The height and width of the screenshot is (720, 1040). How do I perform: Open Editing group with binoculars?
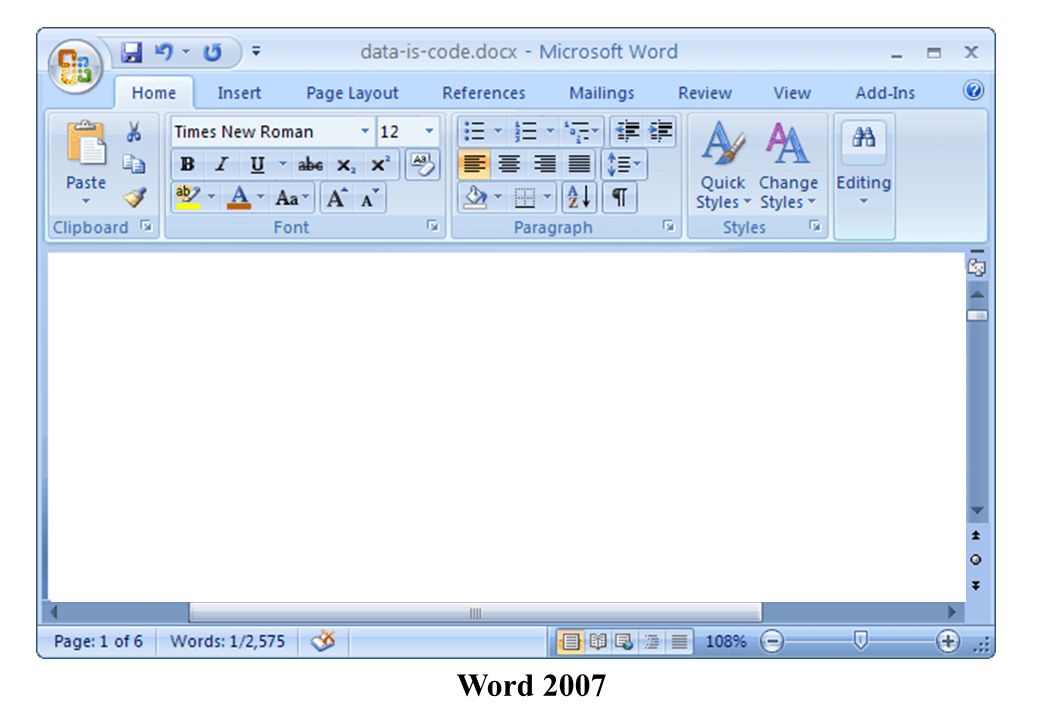tap(864, 137)
